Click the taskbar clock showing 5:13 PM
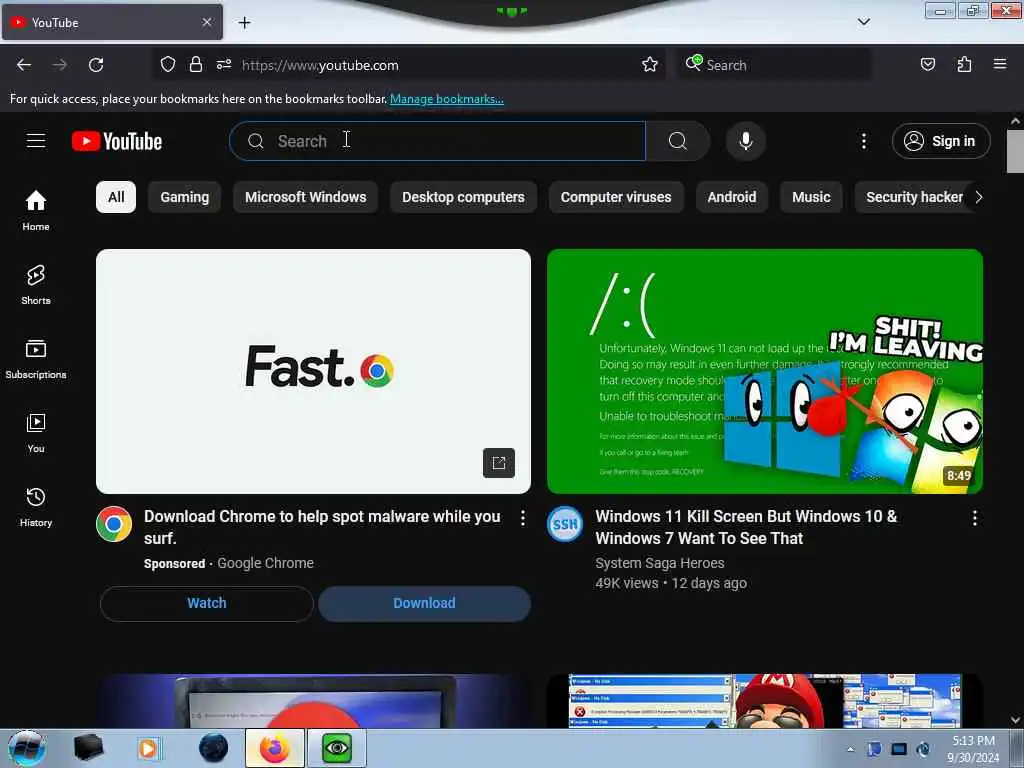Viewport: 1024px width, 768px height. tap(973, 749)
